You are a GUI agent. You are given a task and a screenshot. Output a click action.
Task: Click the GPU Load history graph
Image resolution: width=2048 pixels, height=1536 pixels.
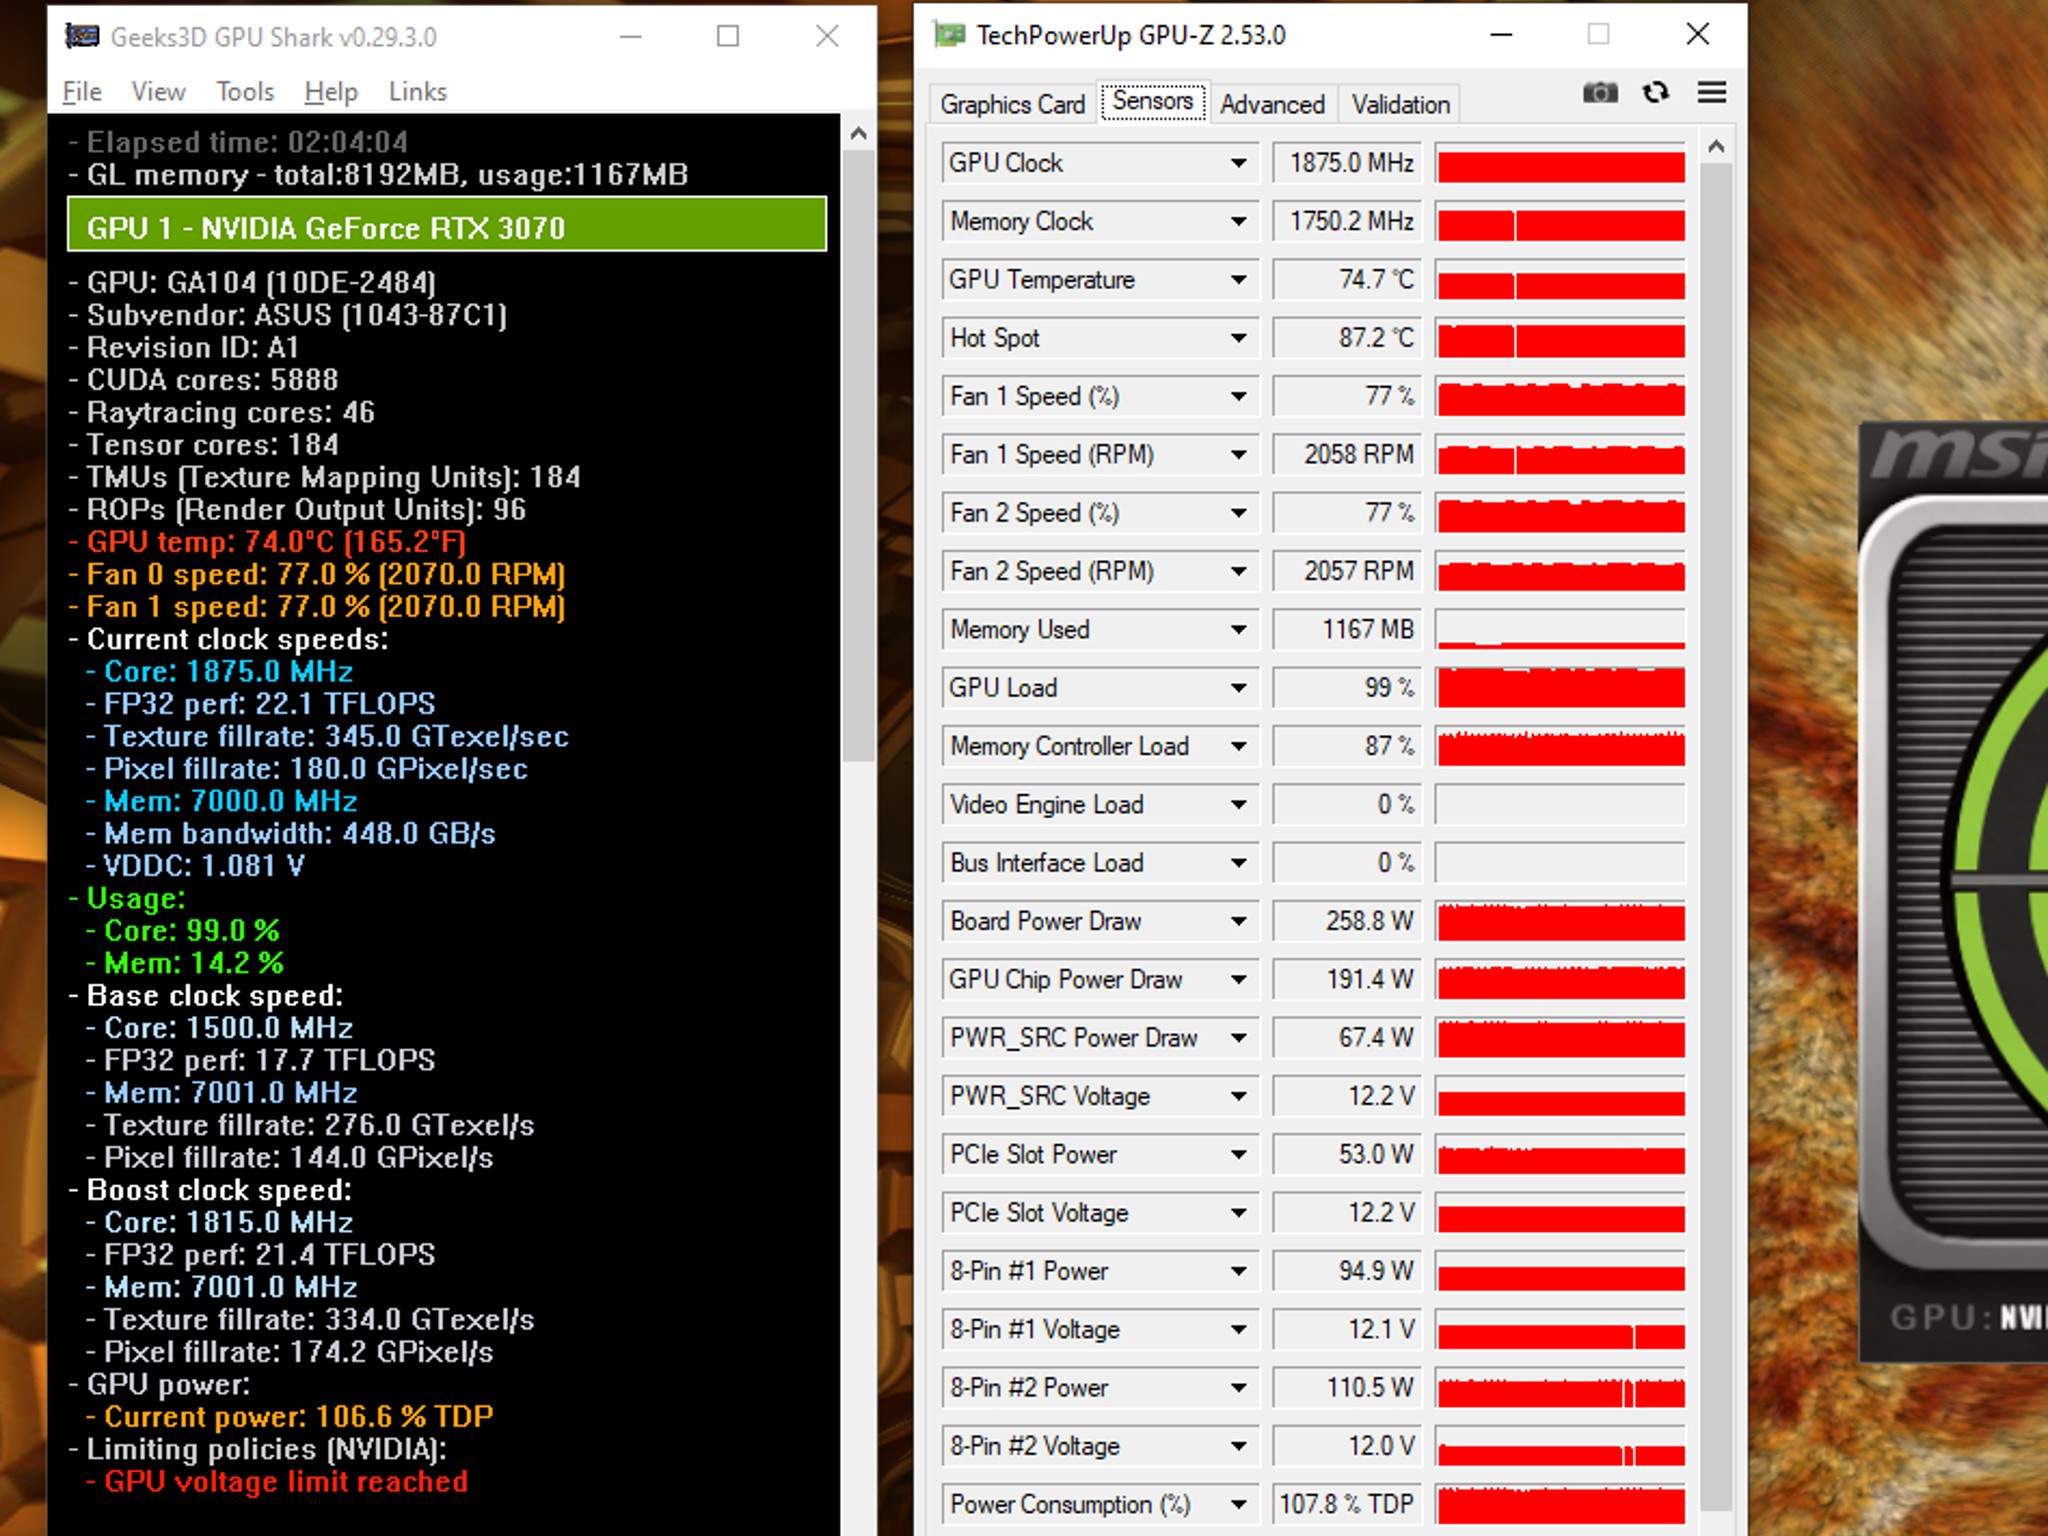pyautogui.click(x=1560, y=688)
